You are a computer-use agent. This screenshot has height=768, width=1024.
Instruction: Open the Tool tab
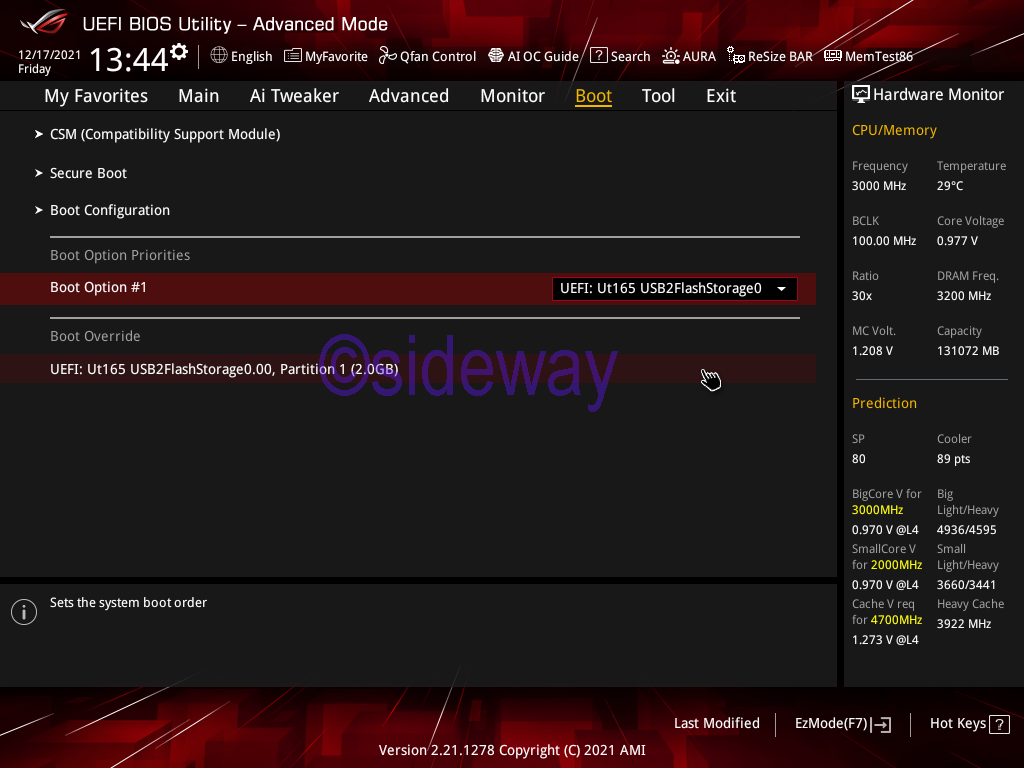coord(658,96)
